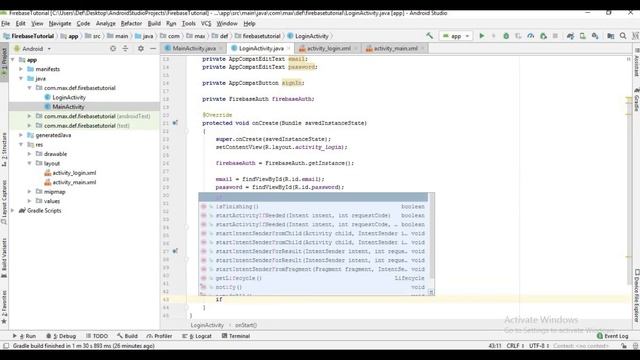640x360 pixels.
Task: Toggle the Build Variants side panel
Action: click(4, 258)
